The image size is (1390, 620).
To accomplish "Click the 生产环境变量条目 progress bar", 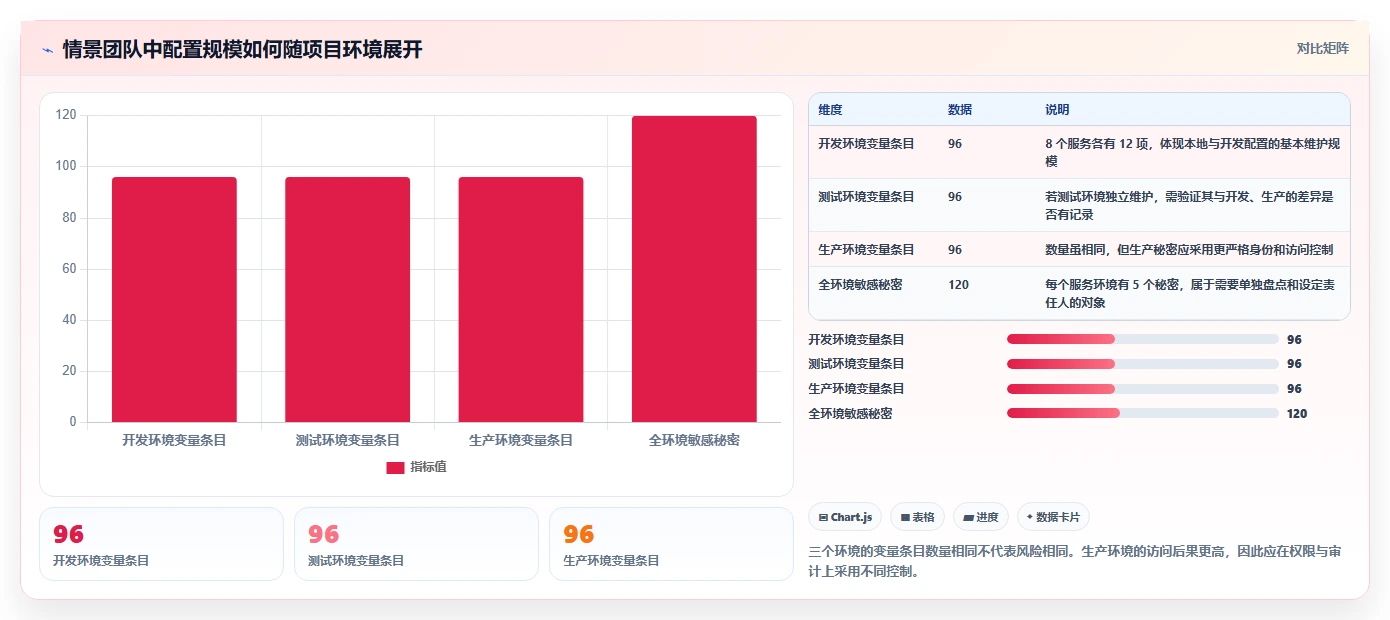I will tap(1142, 389).
